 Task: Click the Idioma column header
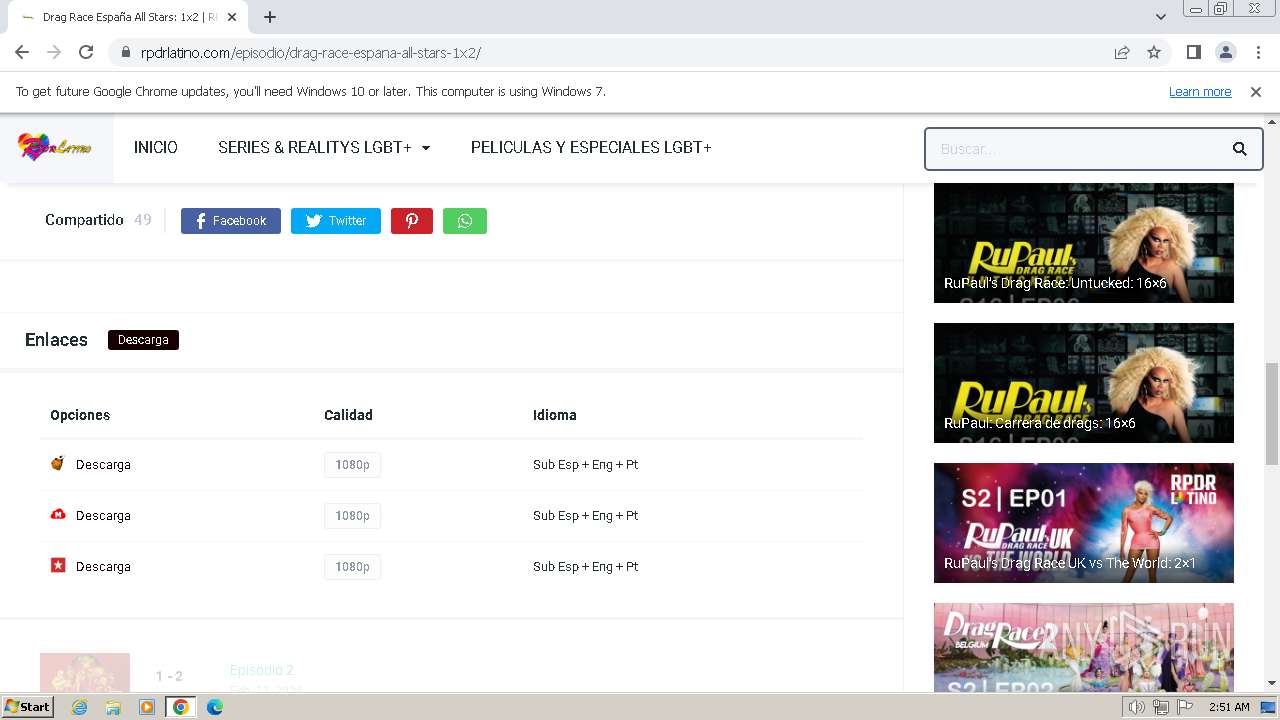point(555,415)
